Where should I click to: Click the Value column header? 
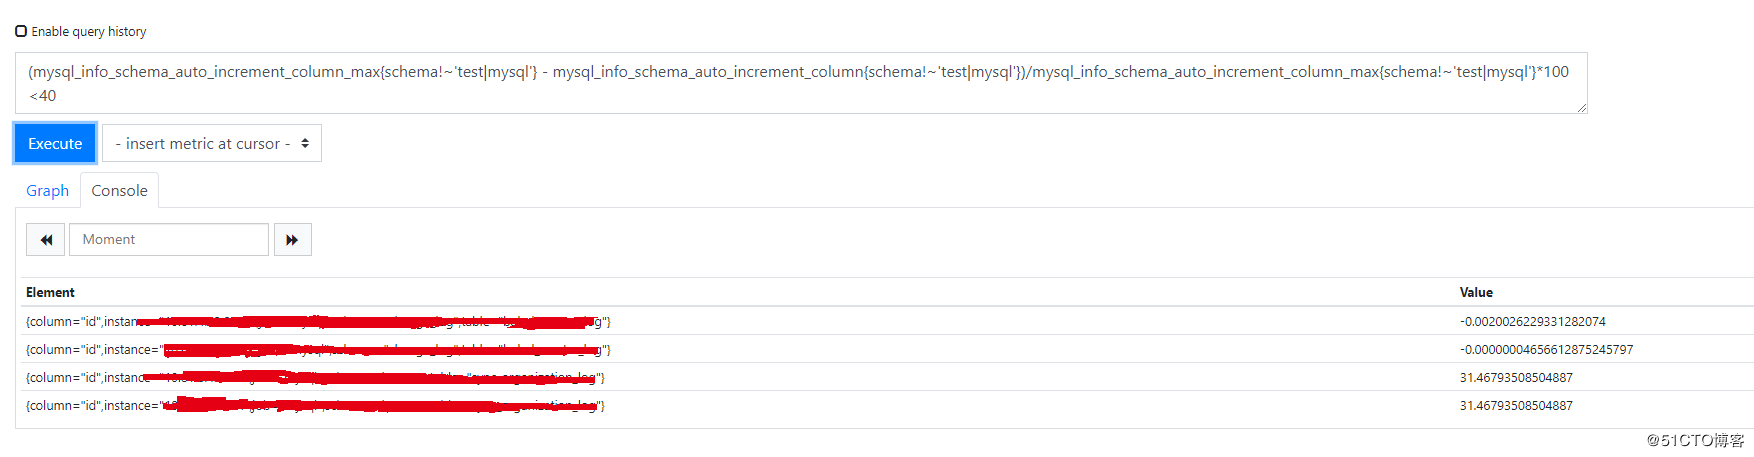[1476, 292]
